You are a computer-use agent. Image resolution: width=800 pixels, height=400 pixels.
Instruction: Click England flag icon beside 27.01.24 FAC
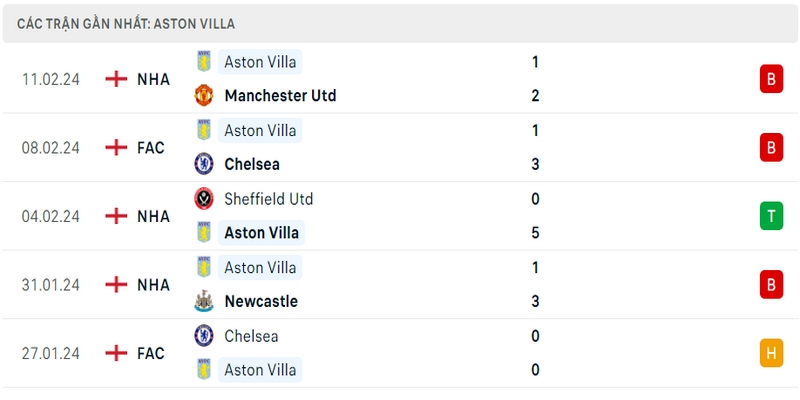(x=116, y=353)
